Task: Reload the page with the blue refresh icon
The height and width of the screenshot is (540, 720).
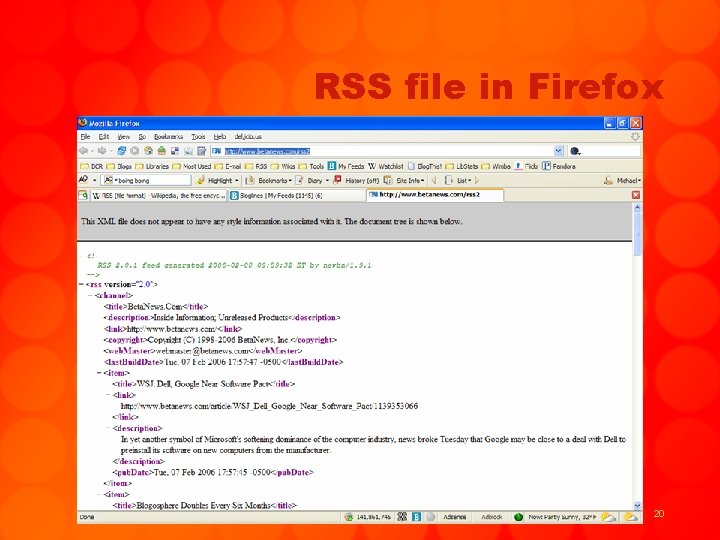Action: click(x=121, y=151)
